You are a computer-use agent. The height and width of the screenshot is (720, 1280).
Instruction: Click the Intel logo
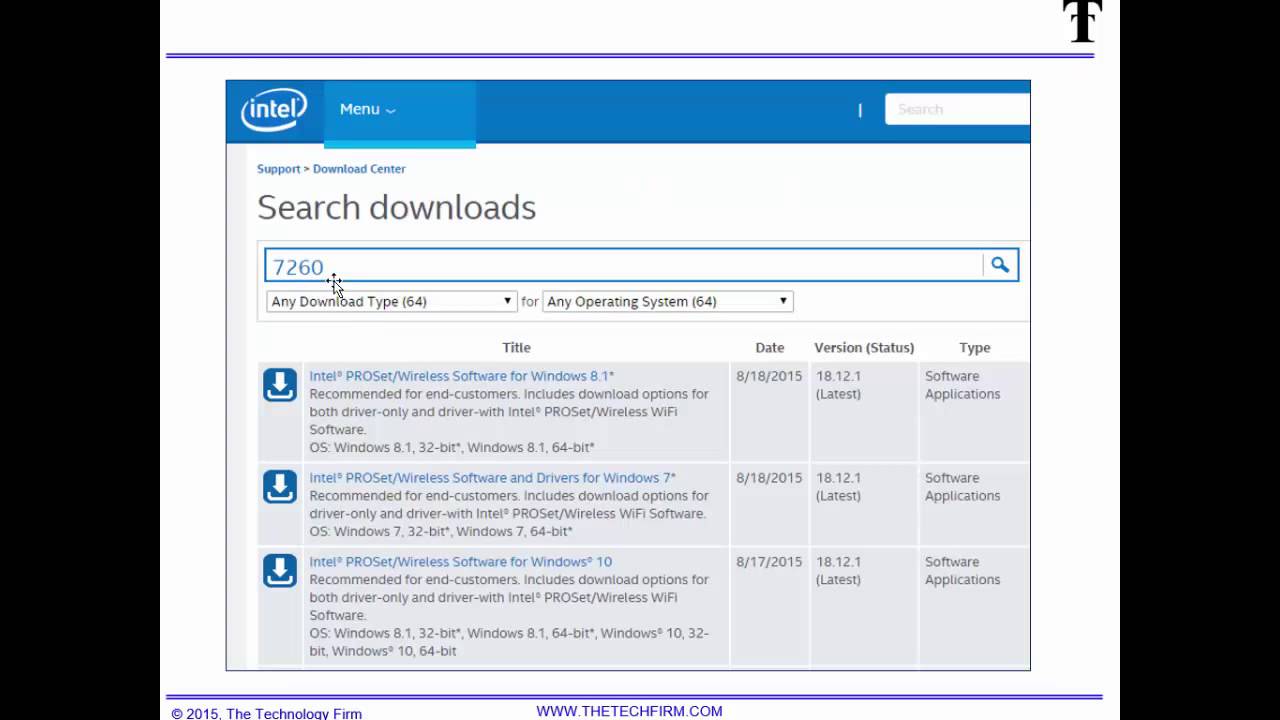[x=274, y=110]
